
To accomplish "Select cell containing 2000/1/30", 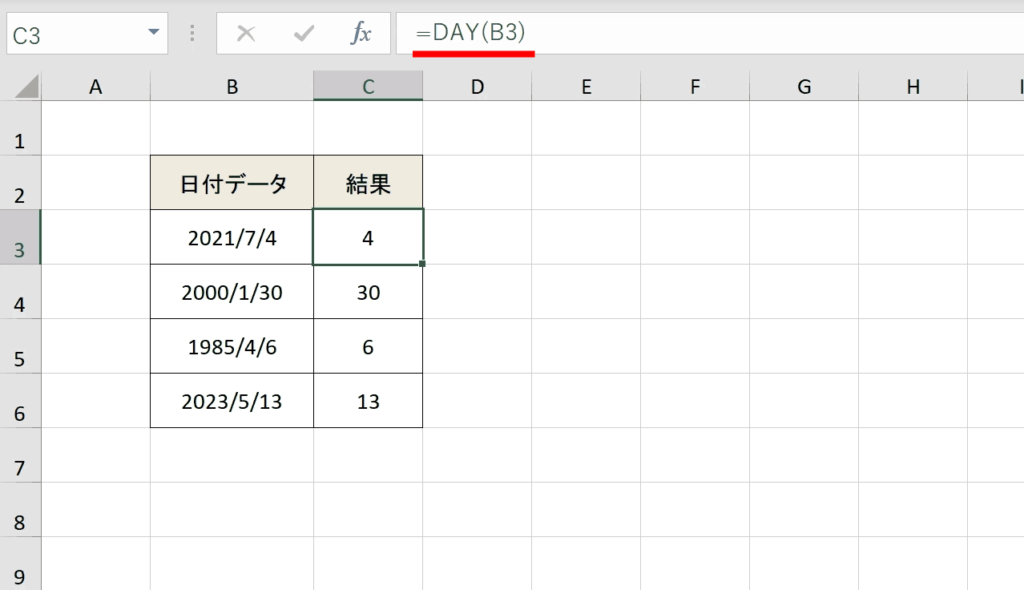I will (x=232, y=292).
